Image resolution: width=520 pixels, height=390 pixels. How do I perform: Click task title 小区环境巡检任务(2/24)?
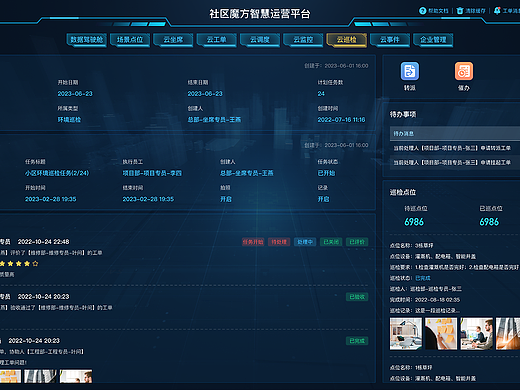click(x=57, y=173)
